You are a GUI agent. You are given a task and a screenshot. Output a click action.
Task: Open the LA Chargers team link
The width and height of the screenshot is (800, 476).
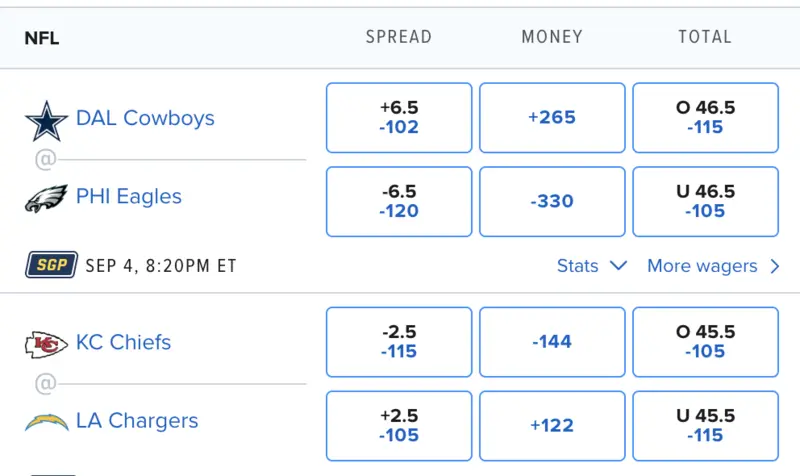pyautogui.click(x=137, y=421)
